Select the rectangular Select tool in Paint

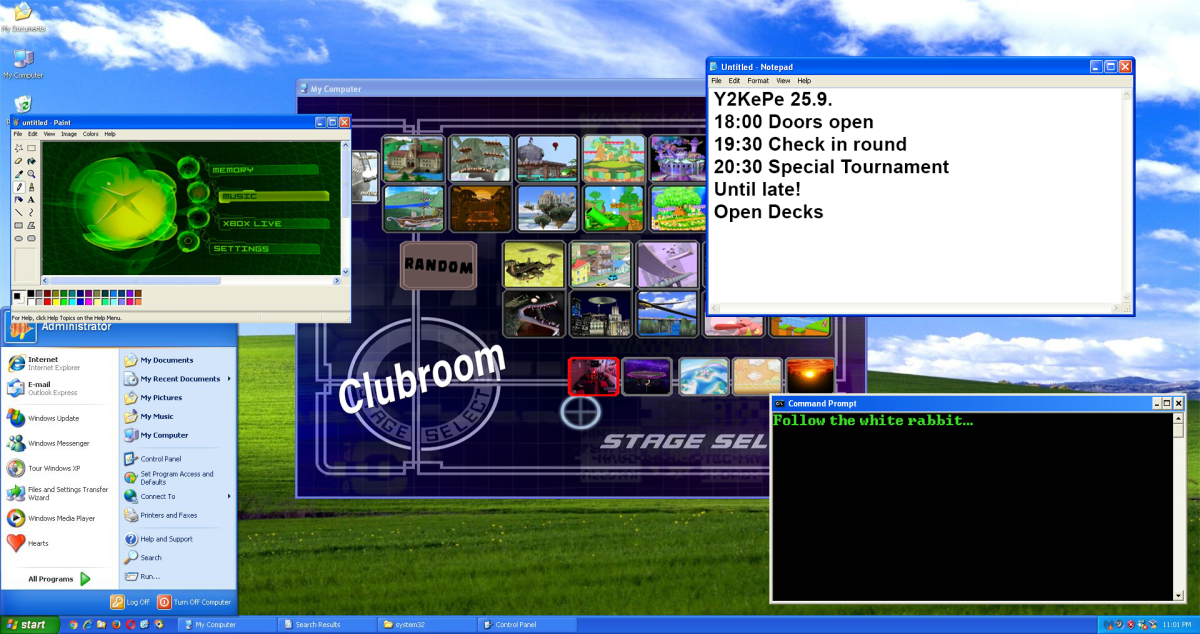point(32,148)
